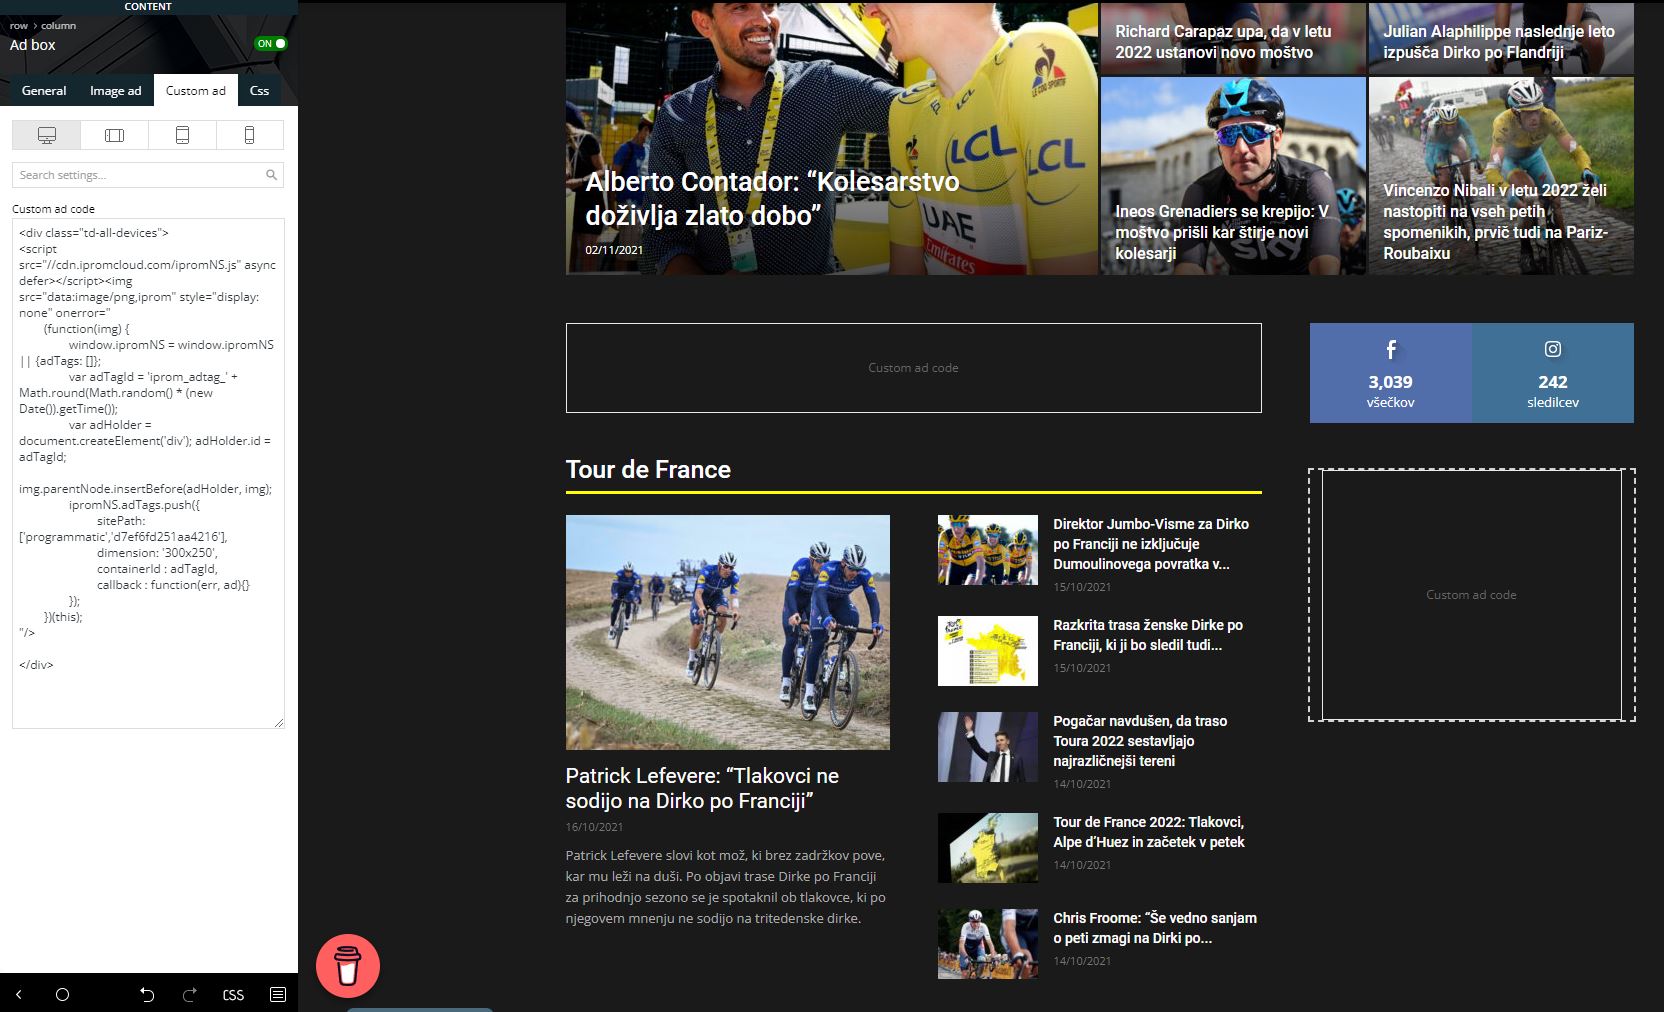The image size is (1664, 1012).
Task: Open the Patrick Lefevere cobblestone photo
Action: [x=728, y=632]
